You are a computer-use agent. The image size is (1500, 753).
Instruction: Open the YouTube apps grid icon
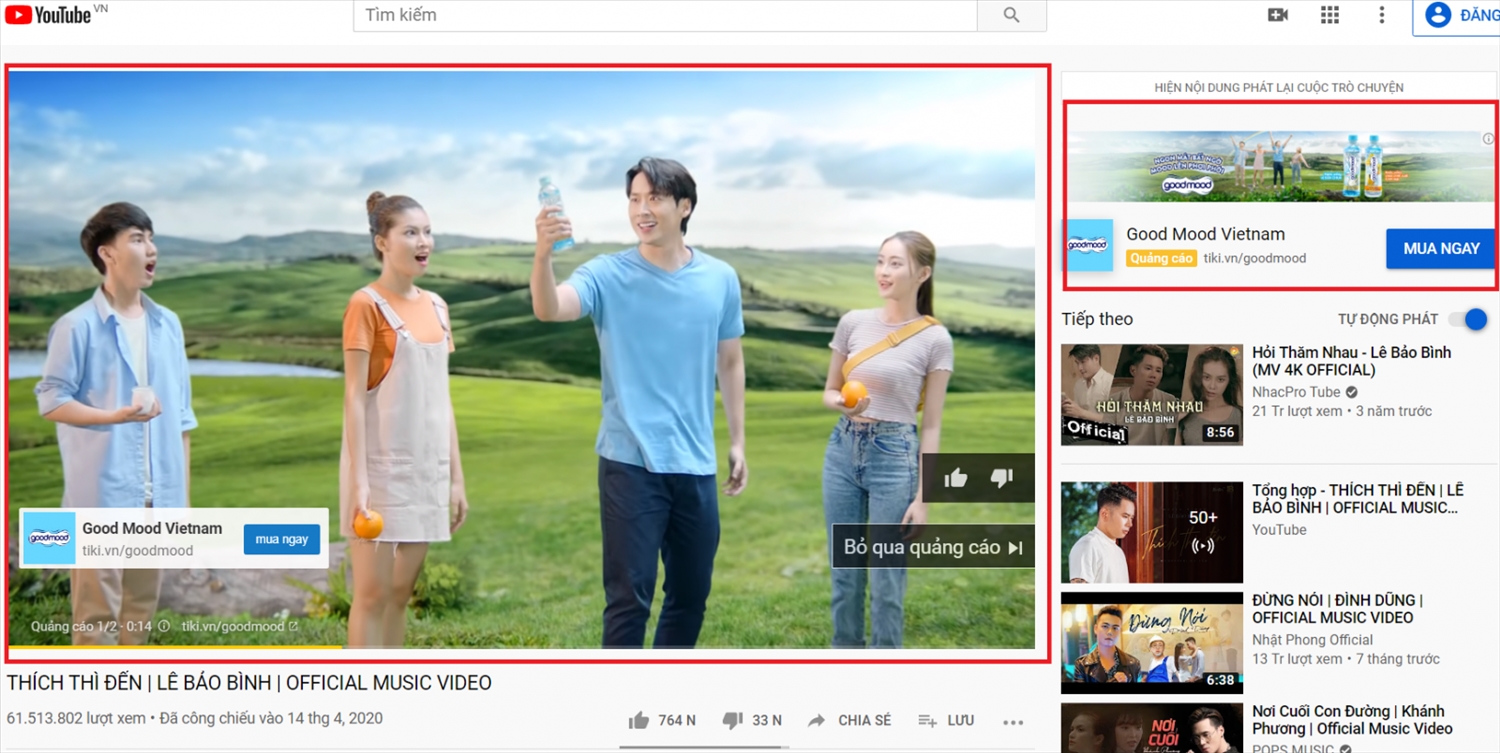[1329, 15]
